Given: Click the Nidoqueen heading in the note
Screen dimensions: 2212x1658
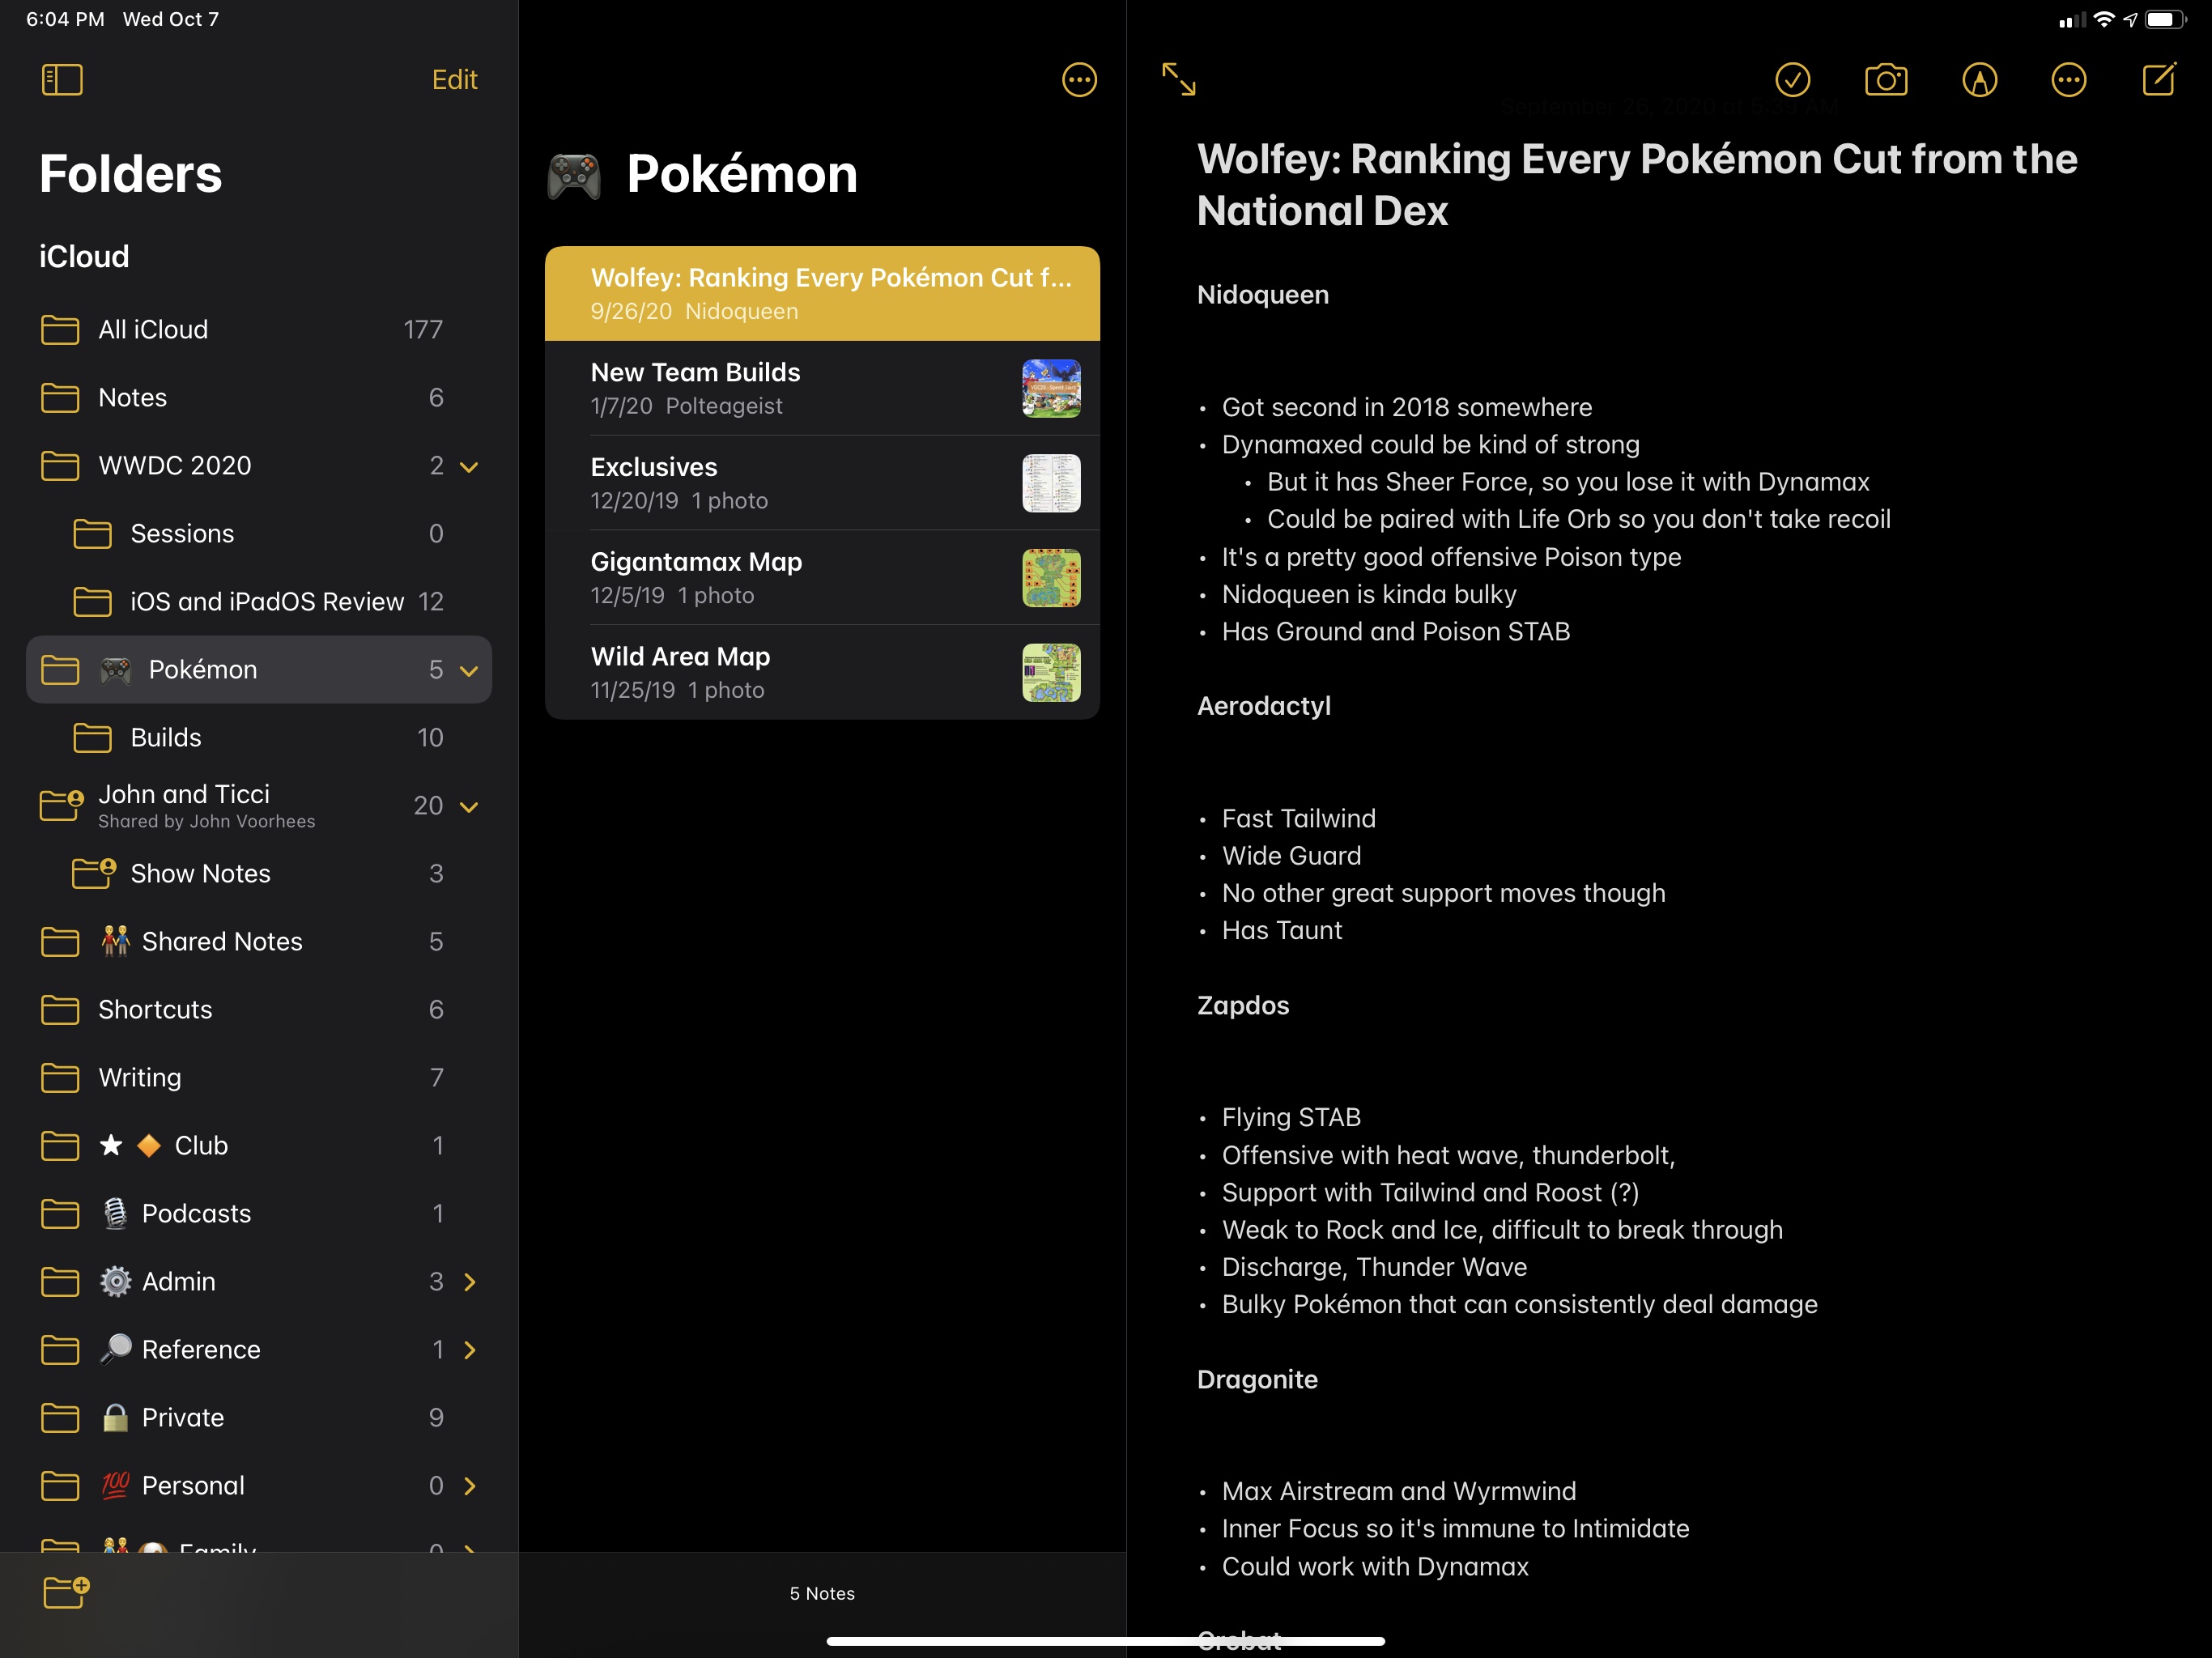Looking at the screenshot, I should [x=1263, y=295].
